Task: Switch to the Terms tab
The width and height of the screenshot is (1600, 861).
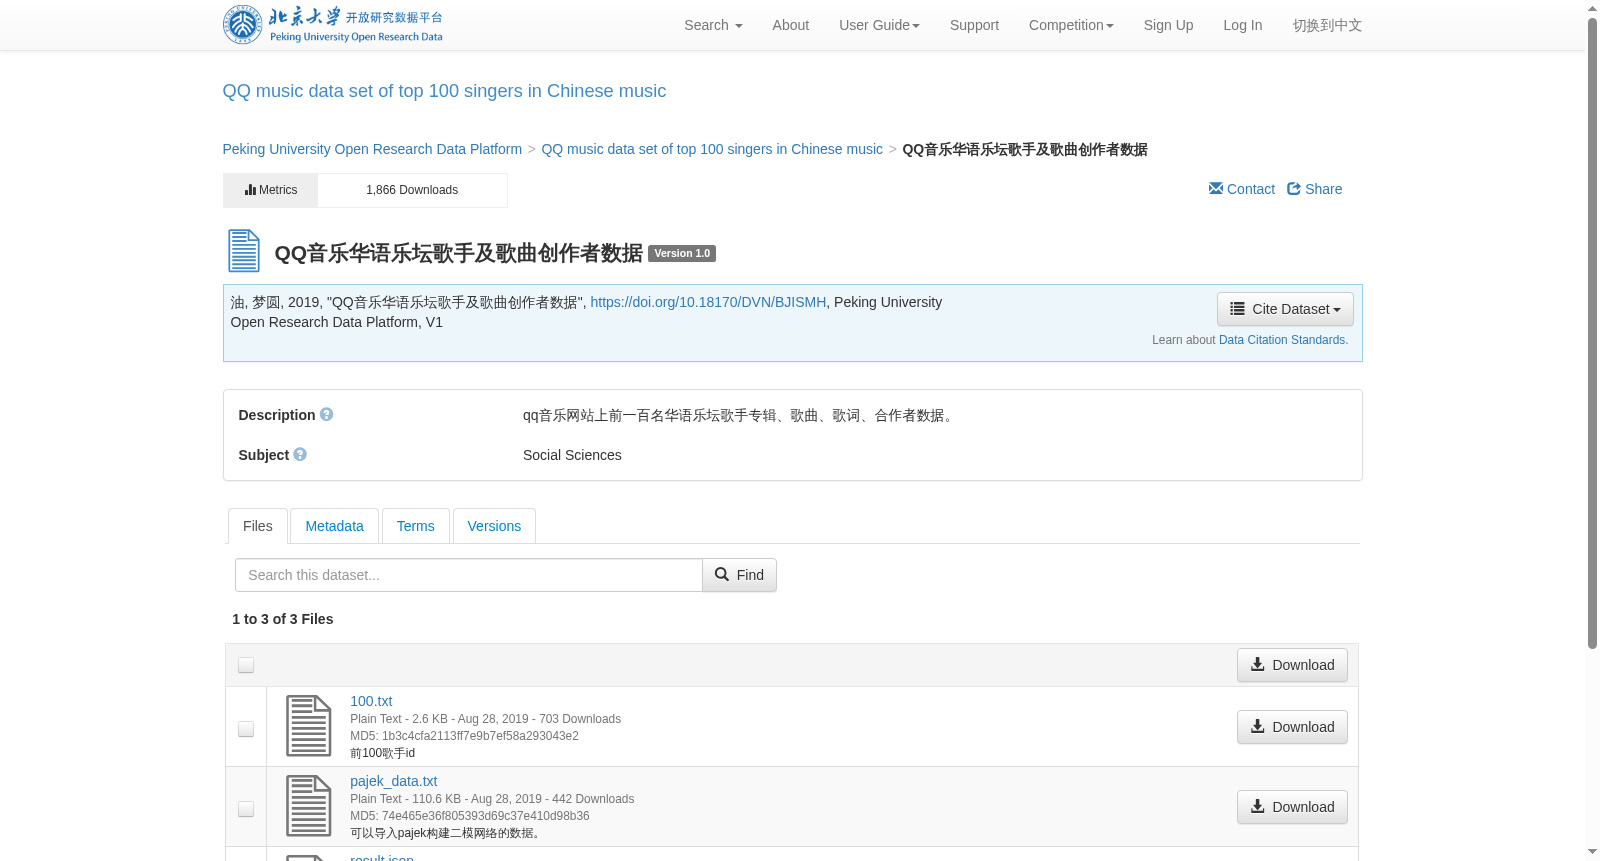Action: [415, 526]
